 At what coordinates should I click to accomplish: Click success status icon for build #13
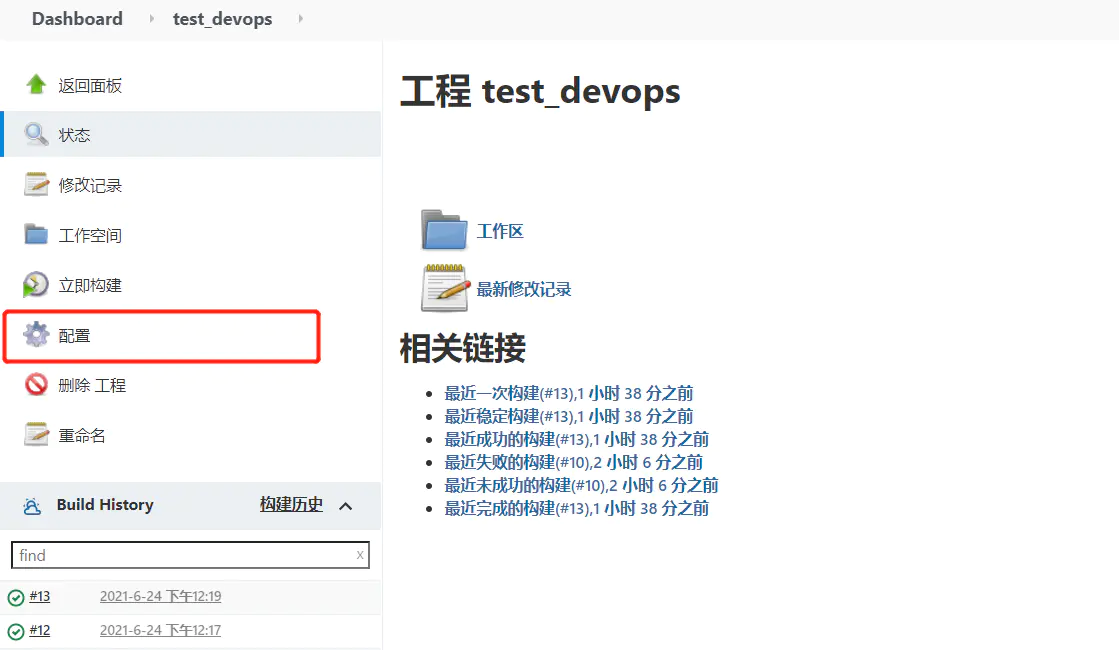tap(16, 598)
